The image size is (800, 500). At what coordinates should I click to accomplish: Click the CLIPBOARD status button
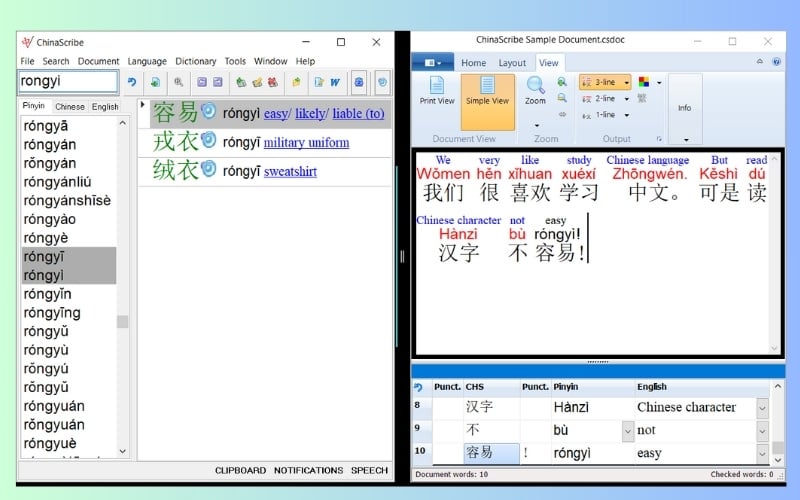(240, 470)
